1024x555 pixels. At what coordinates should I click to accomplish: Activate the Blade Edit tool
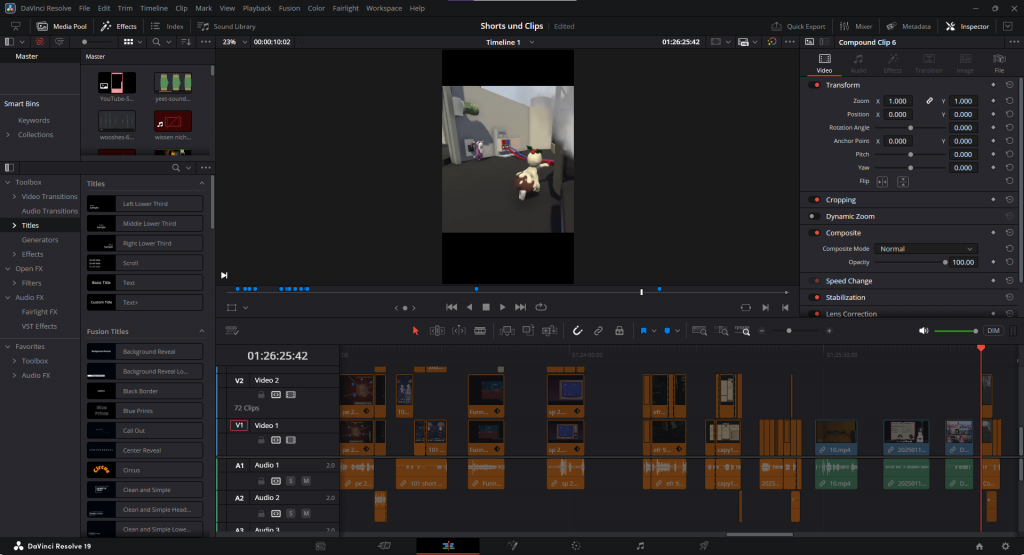tap(480, 330)
